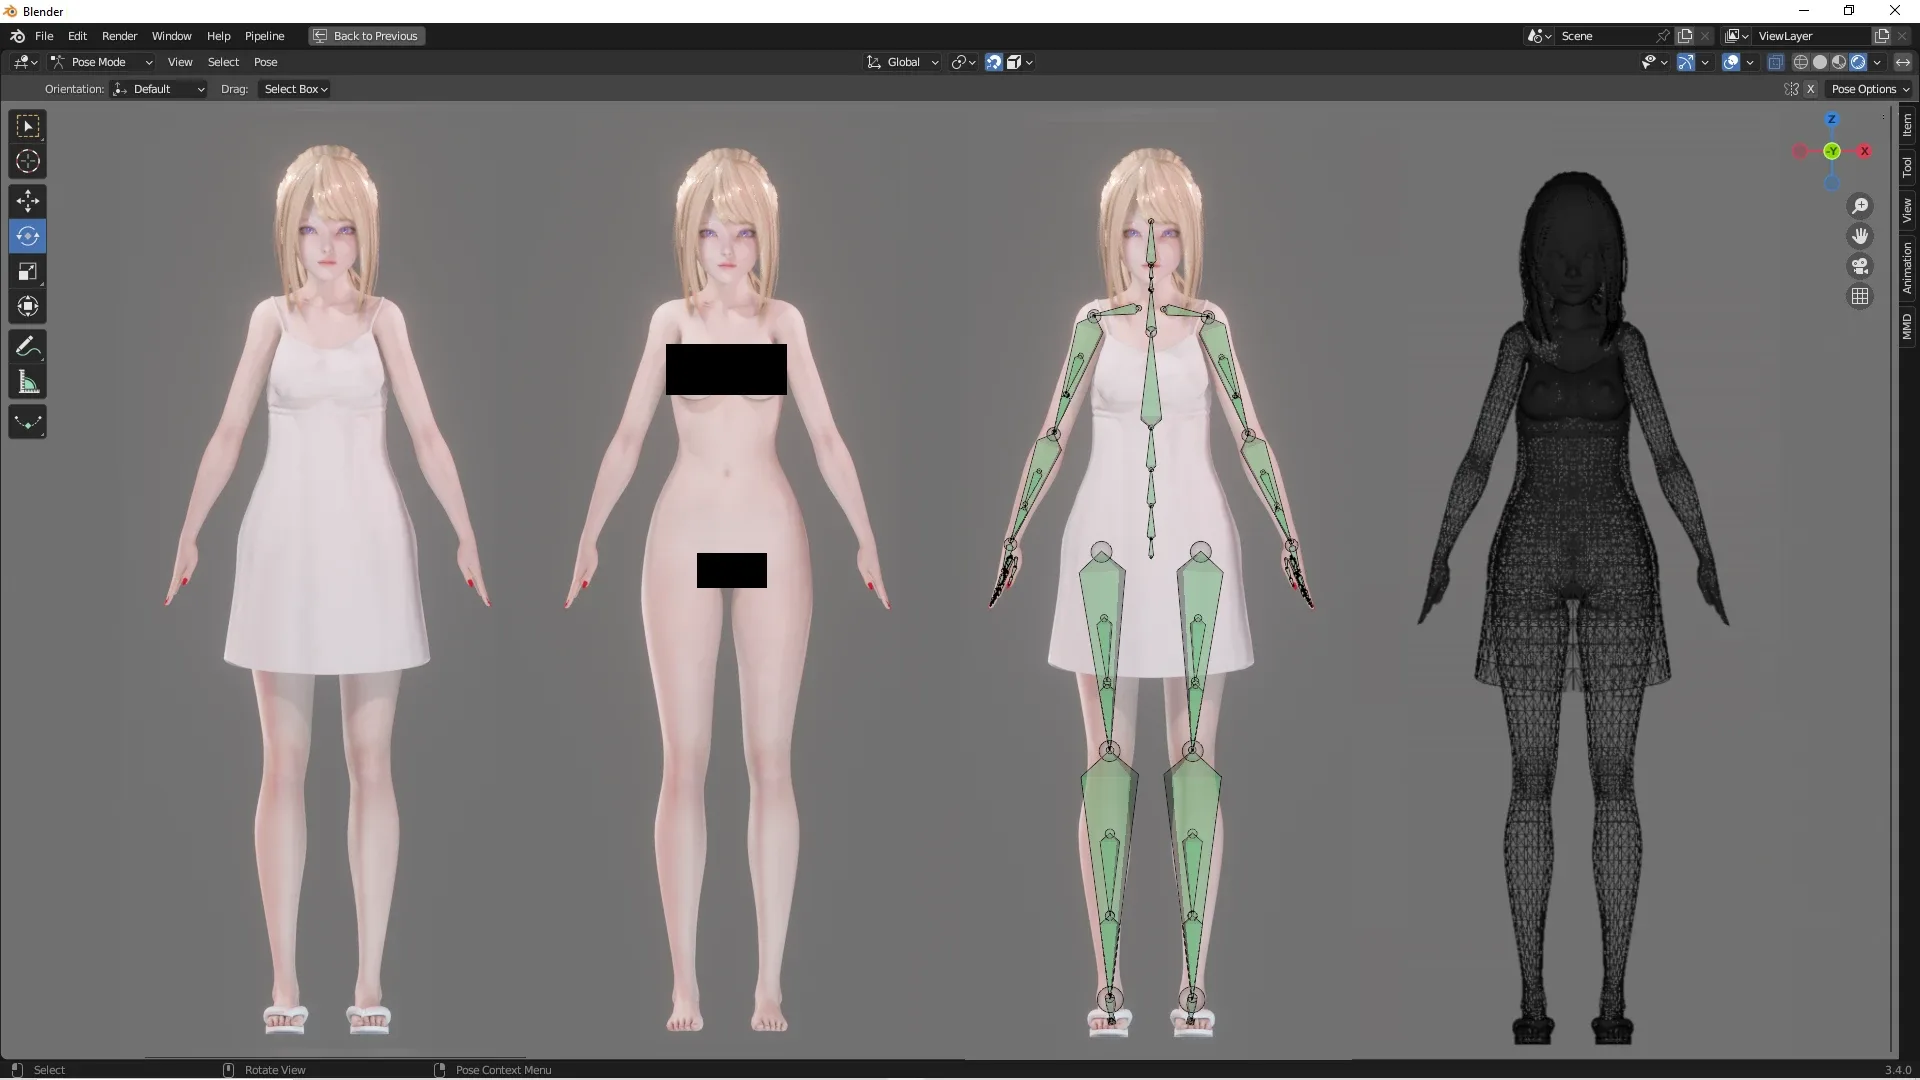Switch viewport shading to Wireframe
This screenshot has width=1920, height=1080.
coord(1802,61)
